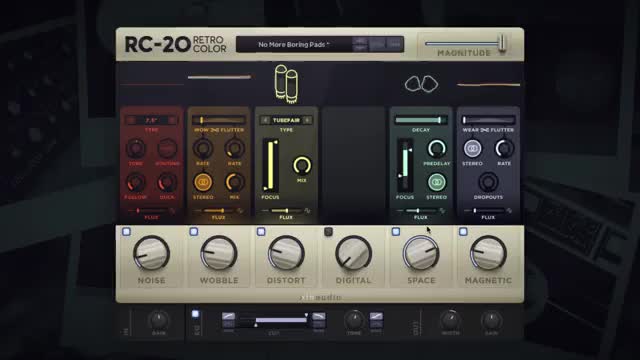
Task: Click the tube pair icon above Distort
Action: click(286, 83)
